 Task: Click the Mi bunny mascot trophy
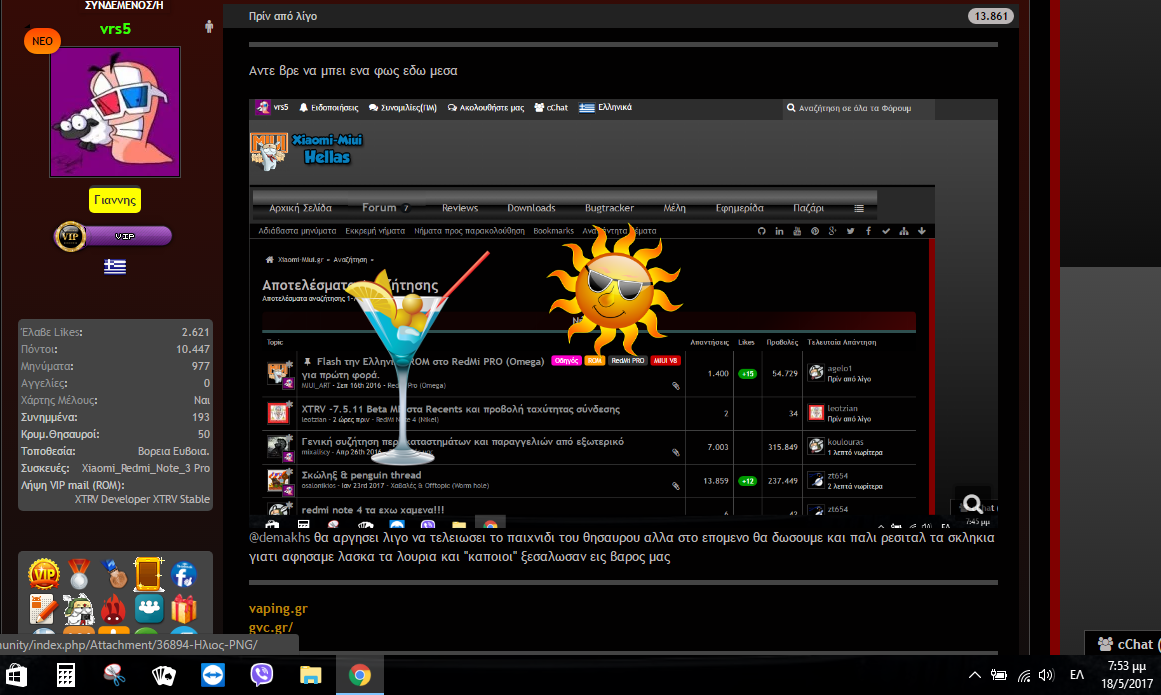pyautogui.click(x=78, y=609)
